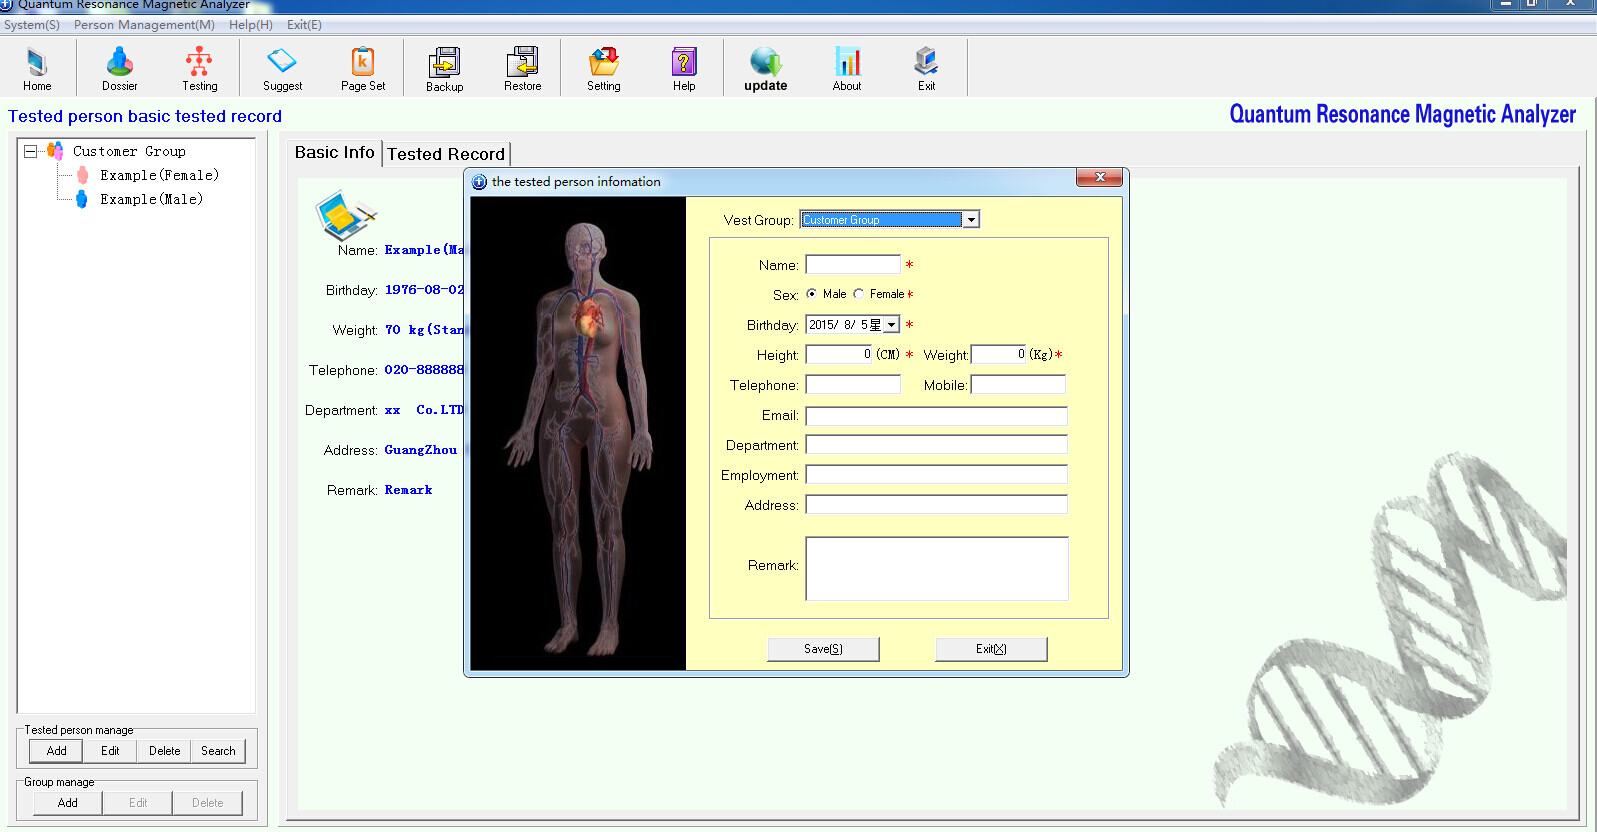Screen dimensions: 1597x832
Task: Switch to the Tested Record tab
Action: (446, 154)
